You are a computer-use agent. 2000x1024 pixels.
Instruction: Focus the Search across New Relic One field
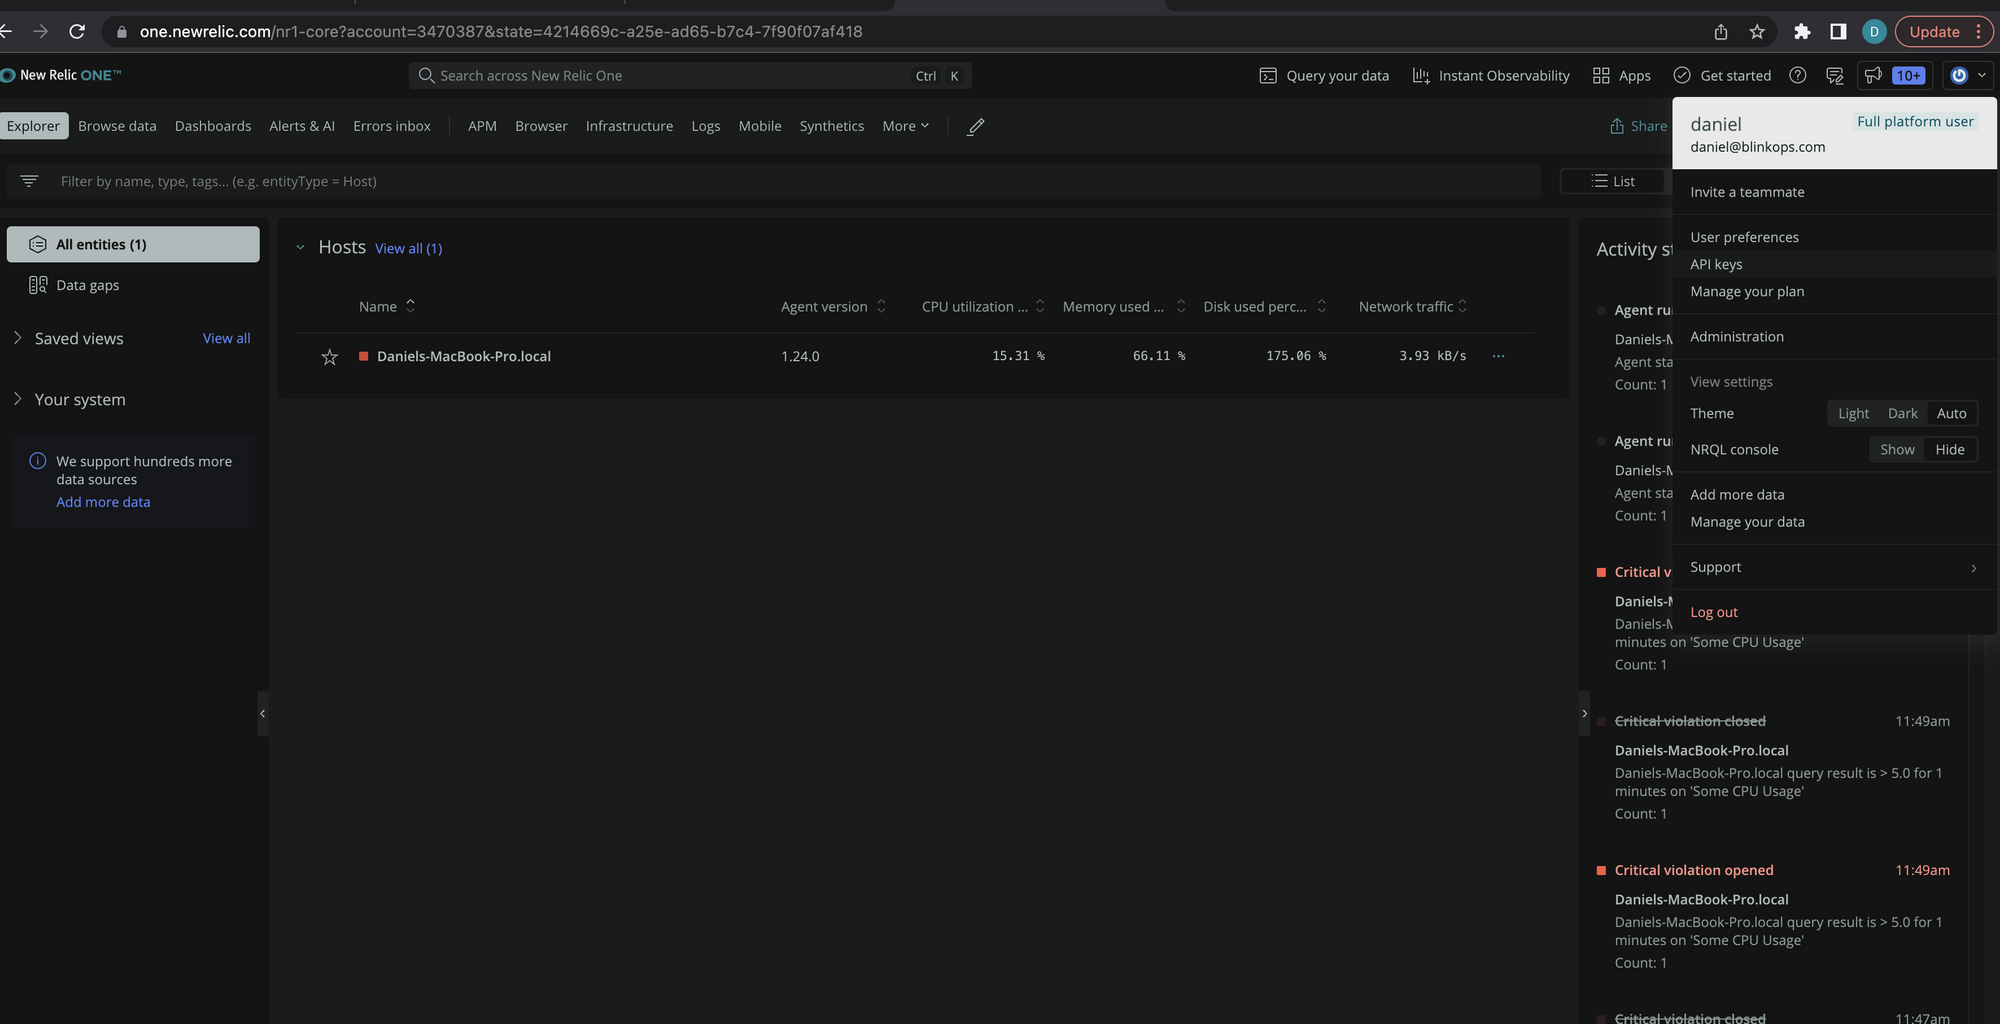pyautogui.click(x=690, y=76)
